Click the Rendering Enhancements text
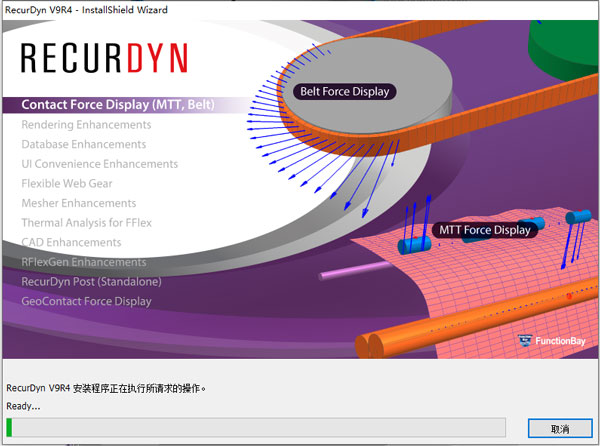 point(86,125)
